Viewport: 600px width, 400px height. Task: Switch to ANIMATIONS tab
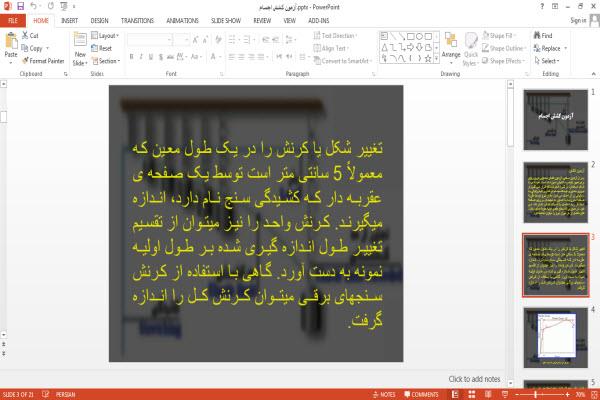(x=183, y=21)
